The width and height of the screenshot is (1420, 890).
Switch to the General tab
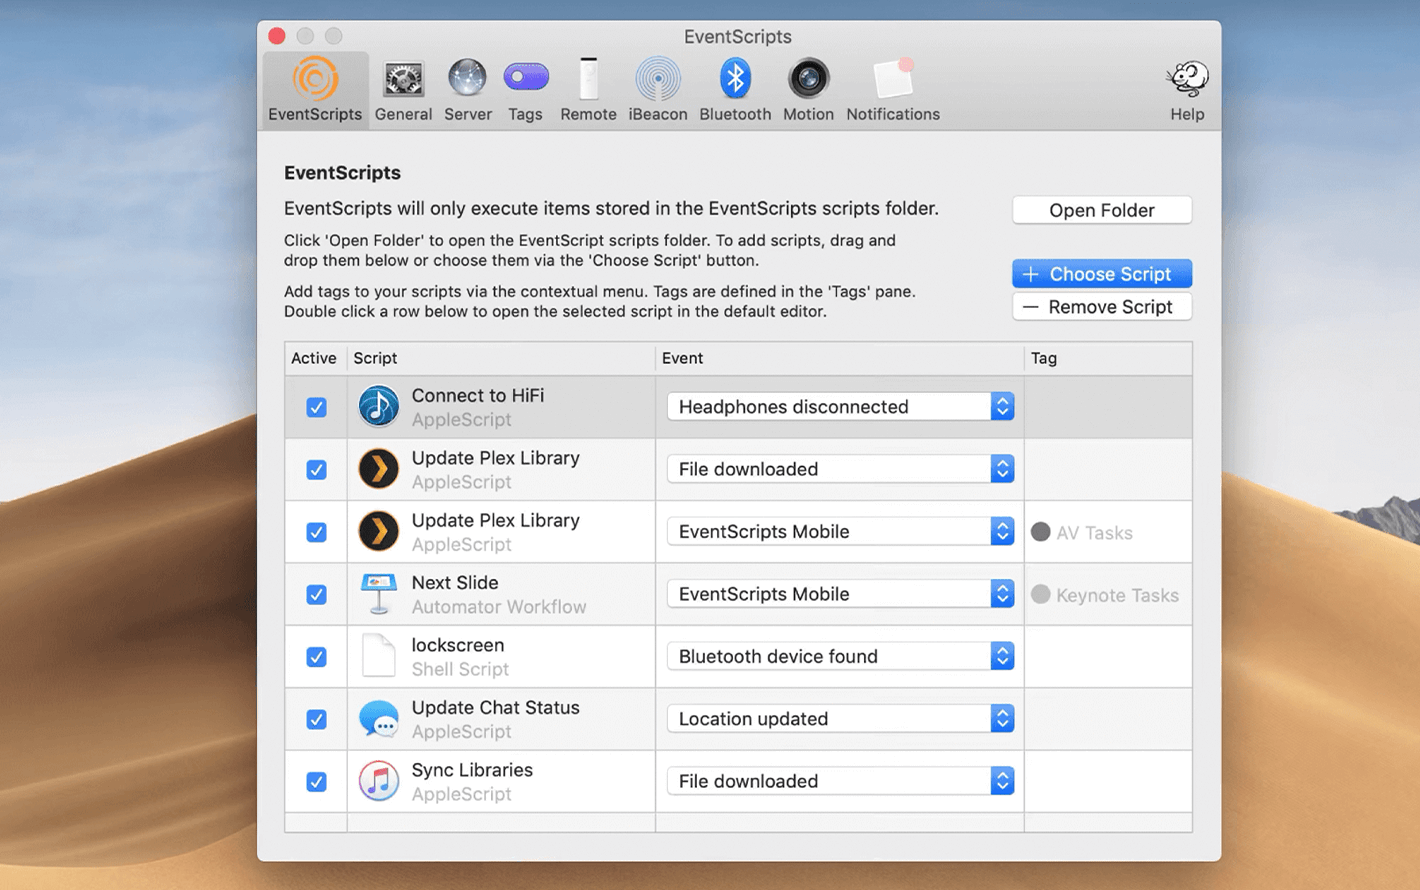(x=403, y=90)
